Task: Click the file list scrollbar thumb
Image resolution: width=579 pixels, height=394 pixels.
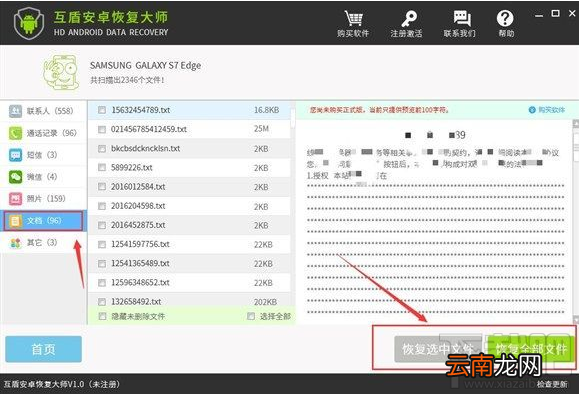Action: pos(293,117)
